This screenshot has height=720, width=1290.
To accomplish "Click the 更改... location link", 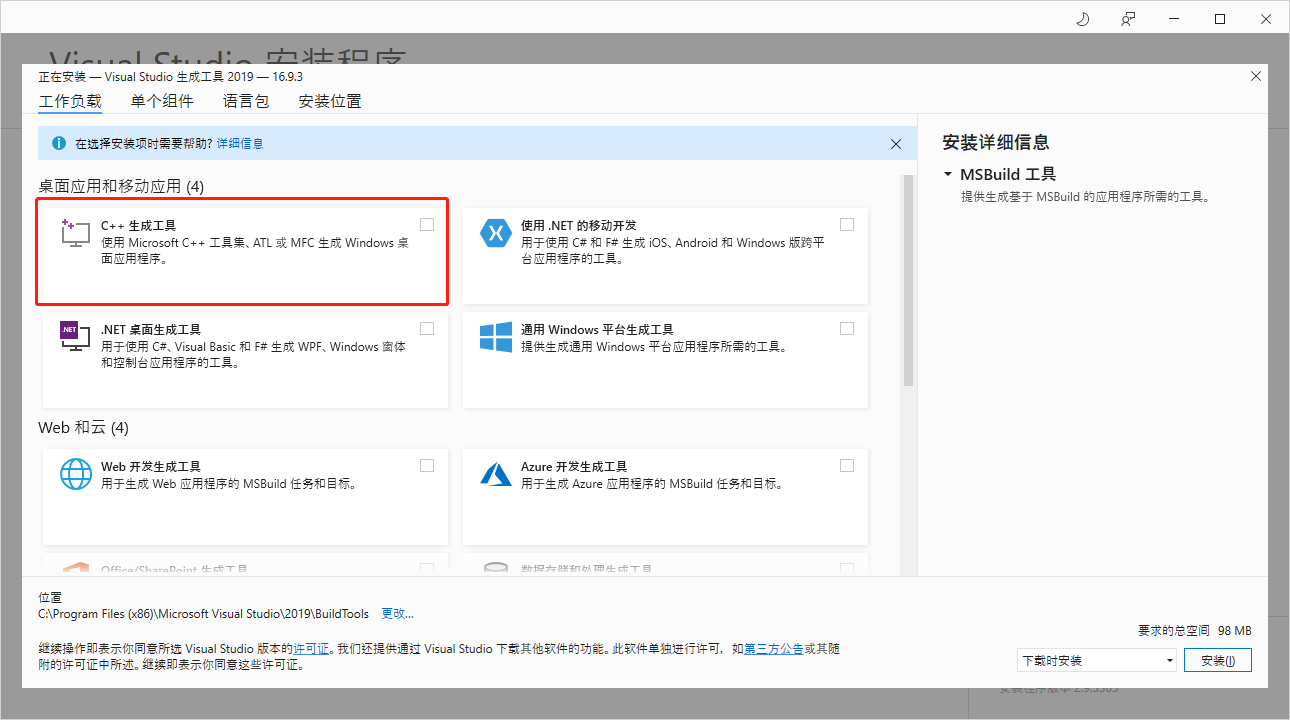I will click(397, 613).
